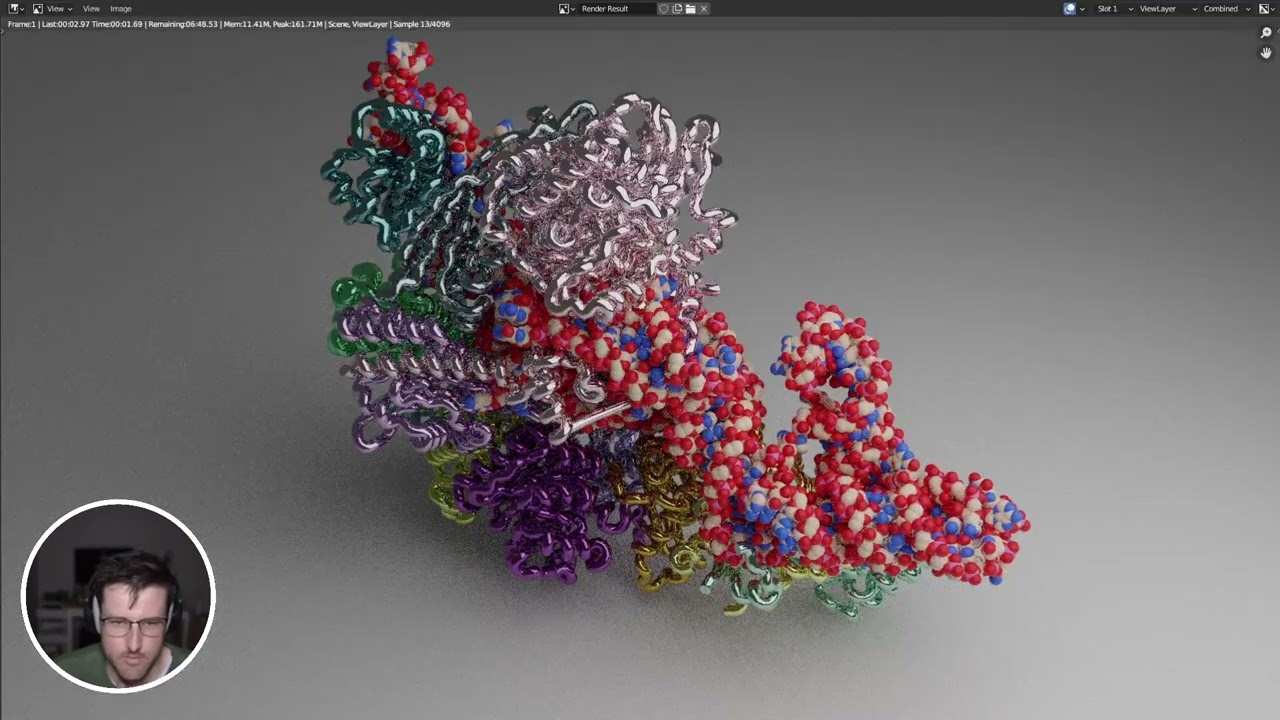
Task: Open the ViewLayer dropdown
Action: pyautogui.click(x=1167, y=8)
